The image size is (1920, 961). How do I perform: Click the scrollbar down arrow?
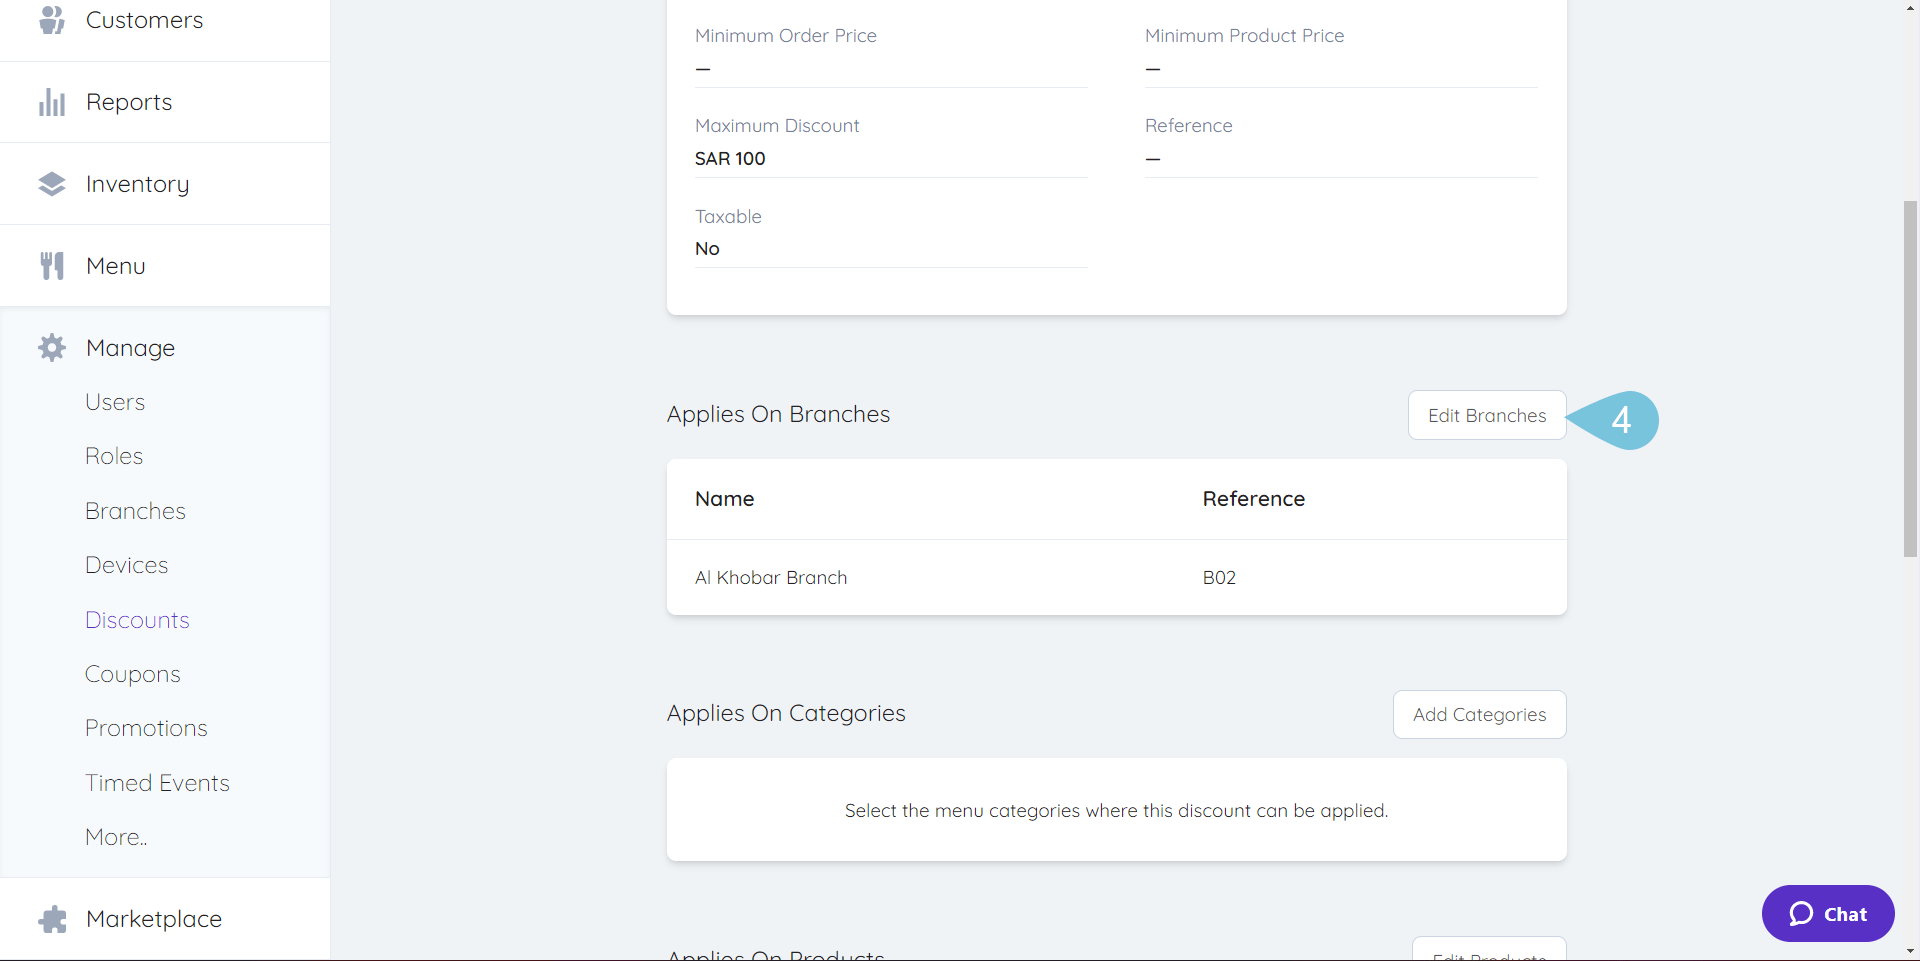1910,951
